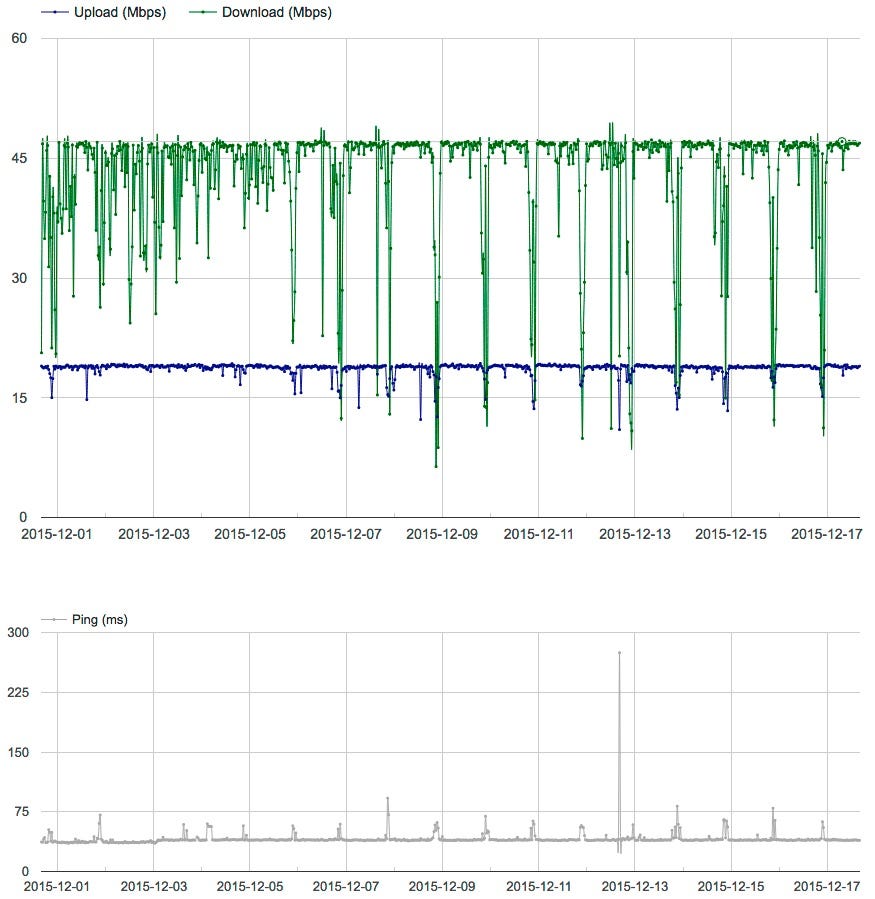Click the 2015-12-11 label on the ping chart
Screen dimensions: 875x899
point(538,886)
